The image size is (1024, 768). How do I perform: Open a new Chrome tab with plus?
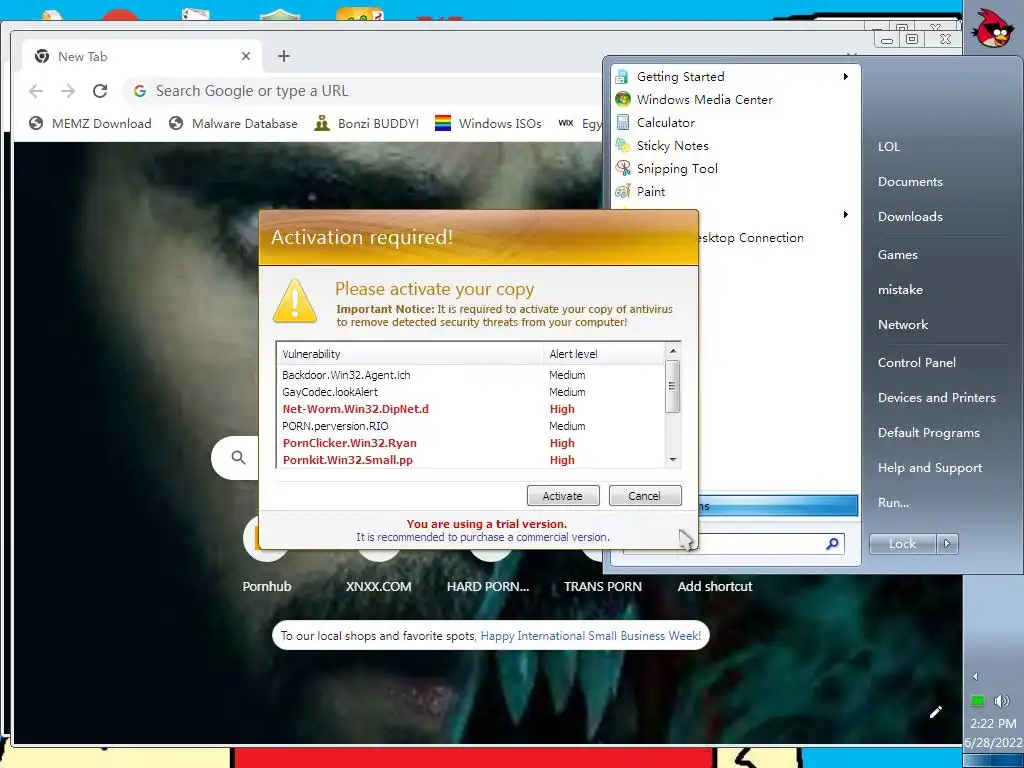point(283,56)
